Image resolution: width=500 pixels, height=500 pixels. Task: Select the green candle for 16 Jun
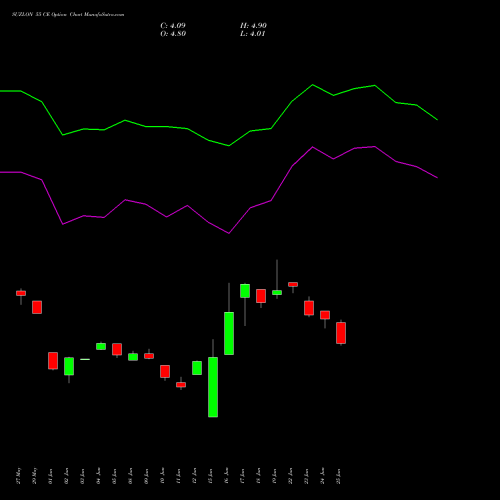tap(229, 333)
